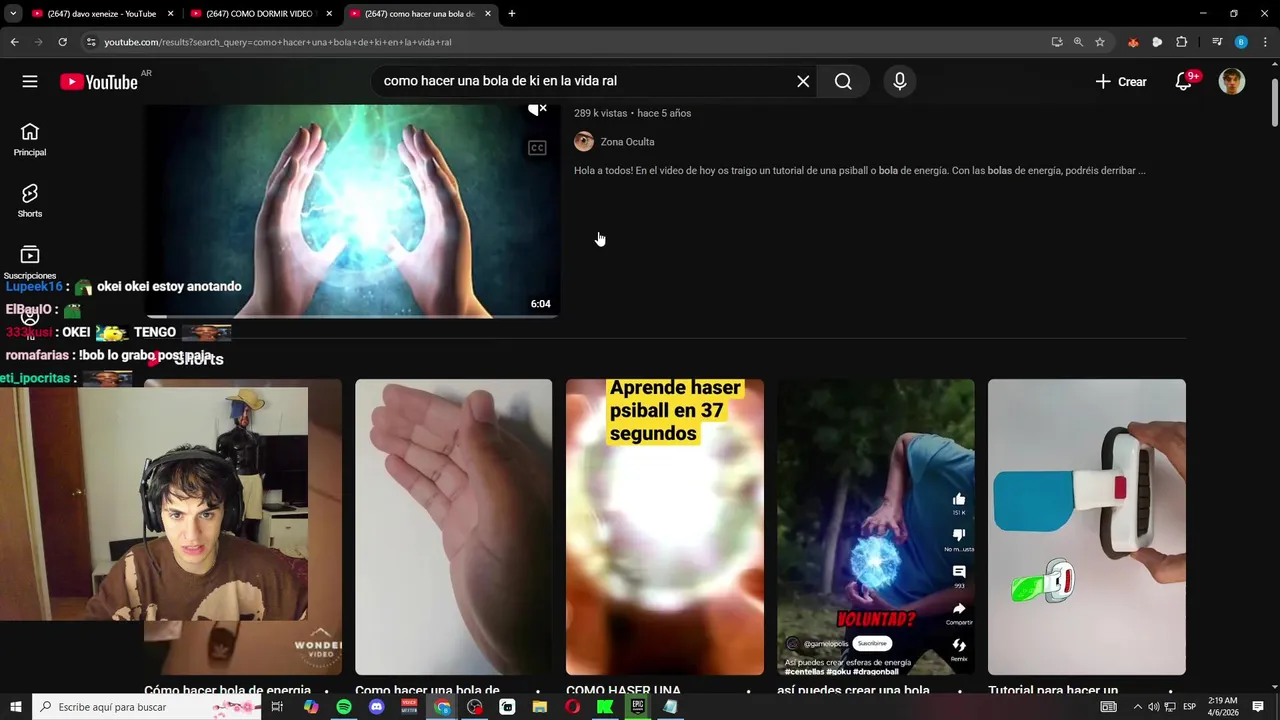Viewport: 1280px width, 720px height.
Task: Go back to previous page
Action: point(14,42)
